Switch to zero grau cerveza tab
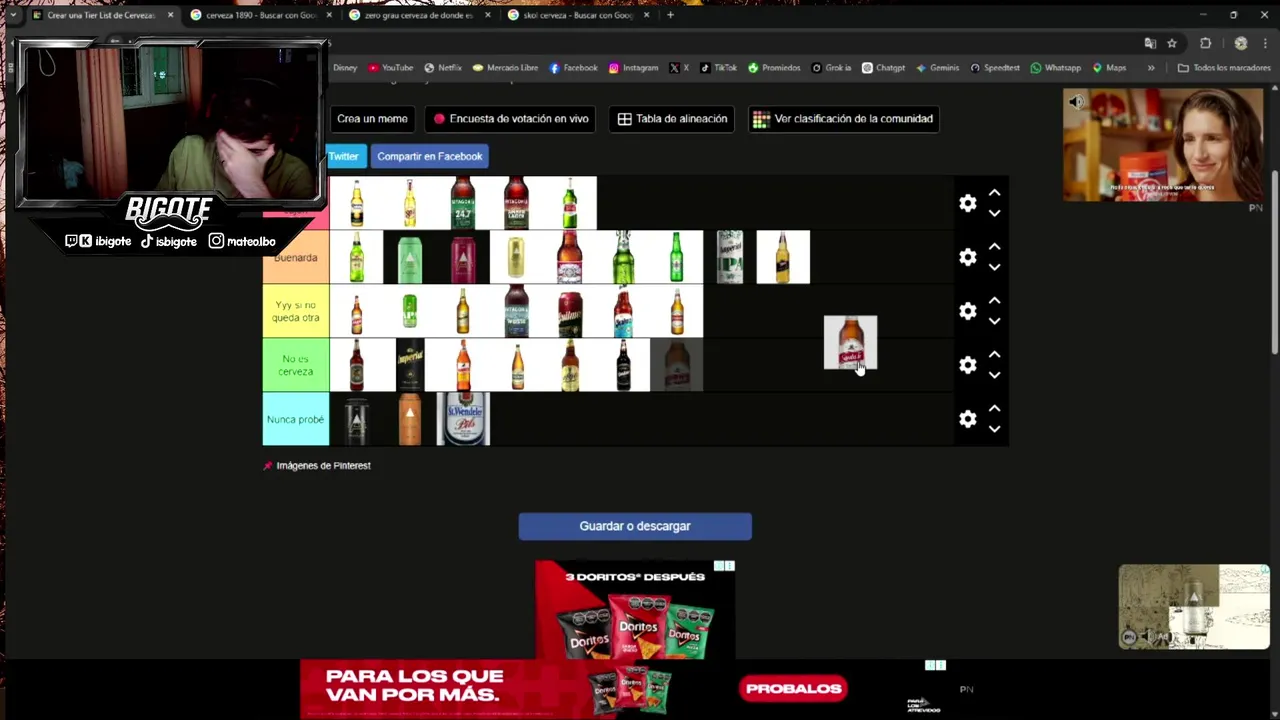Viewport: 1280px width, 720px height. pyautogui.click(x=418, y=15)
